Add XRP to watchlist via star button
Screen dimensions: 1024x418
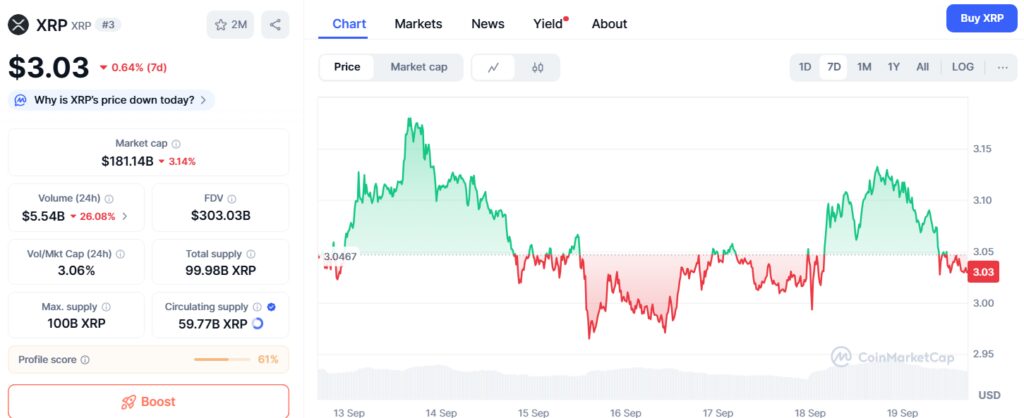tap(231, 25)
